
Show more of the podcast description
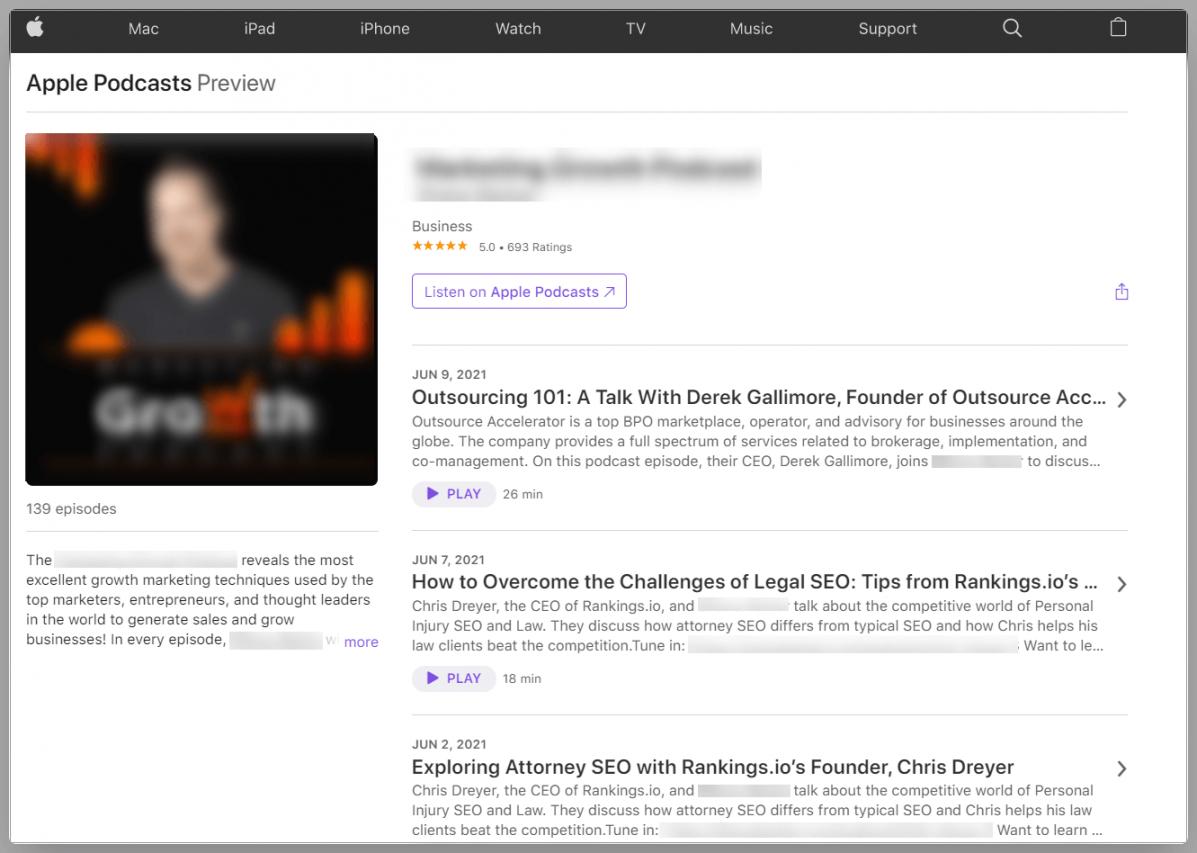tap(361, 642)
